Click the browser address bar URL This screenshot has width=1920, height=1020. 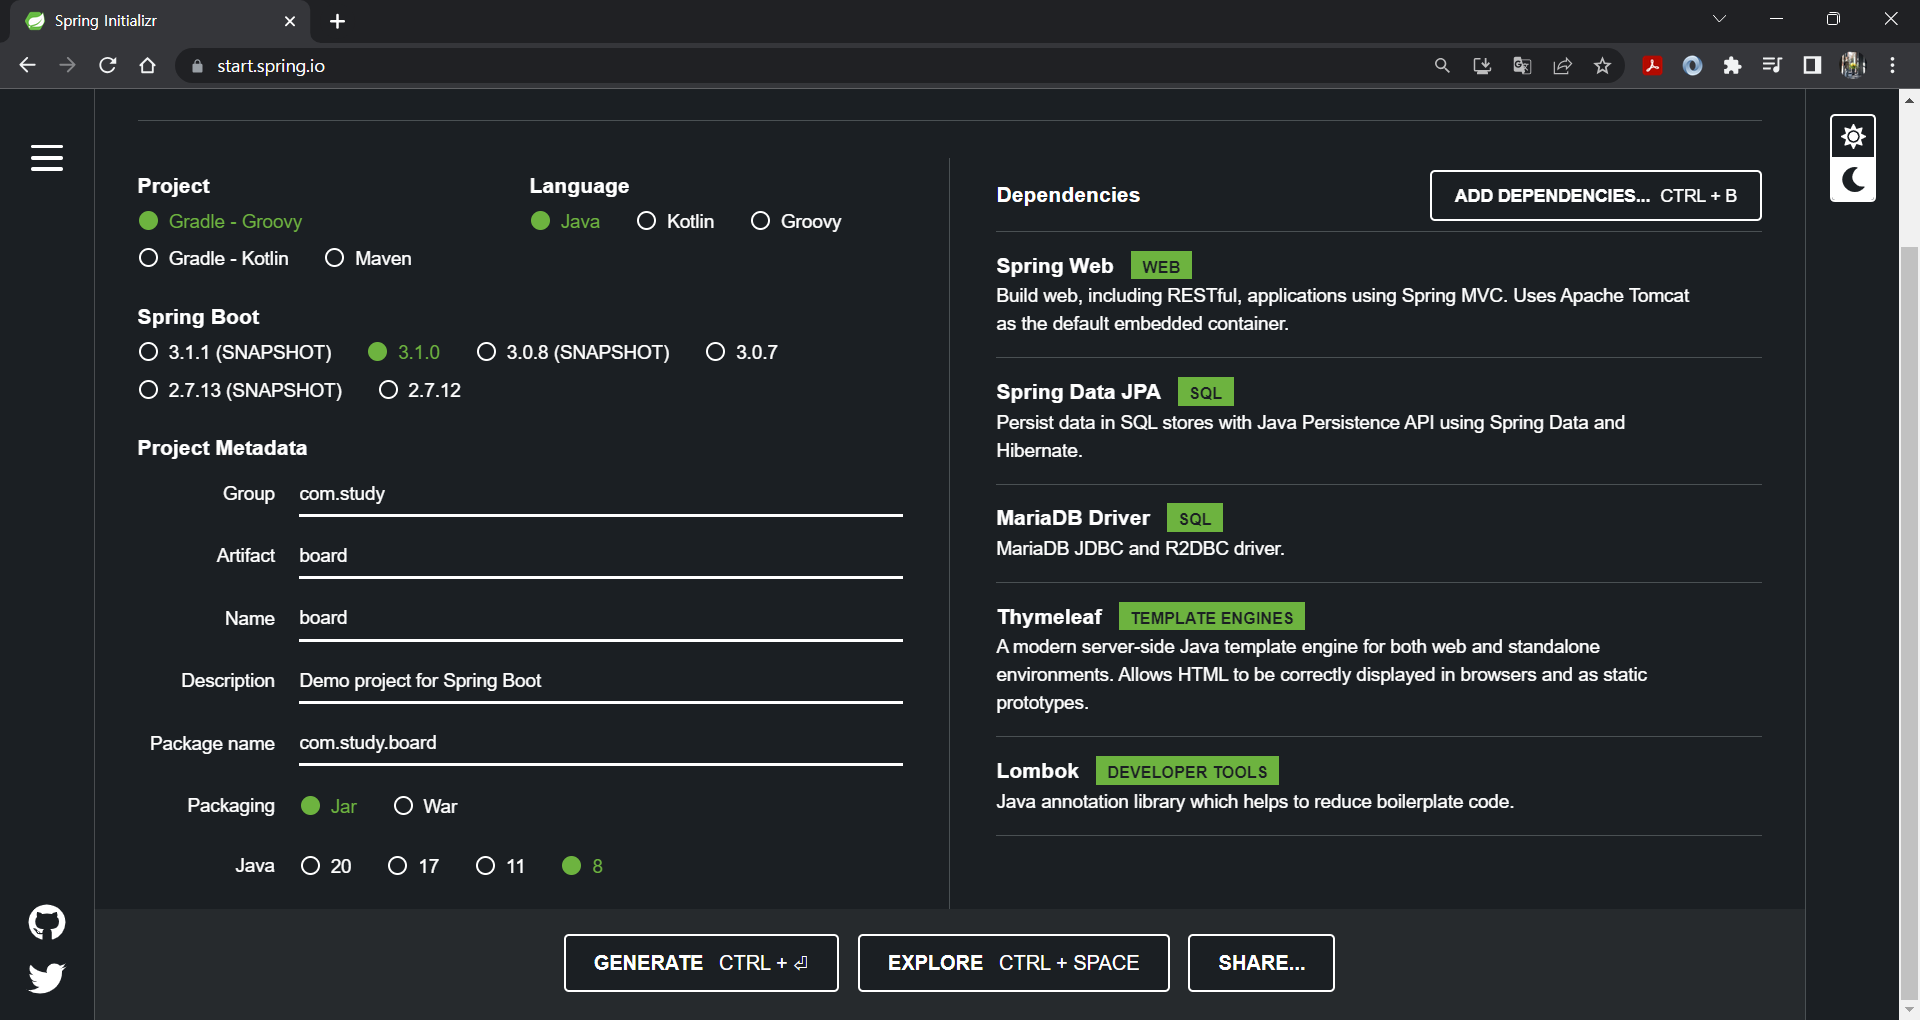(x=271, y=66)
